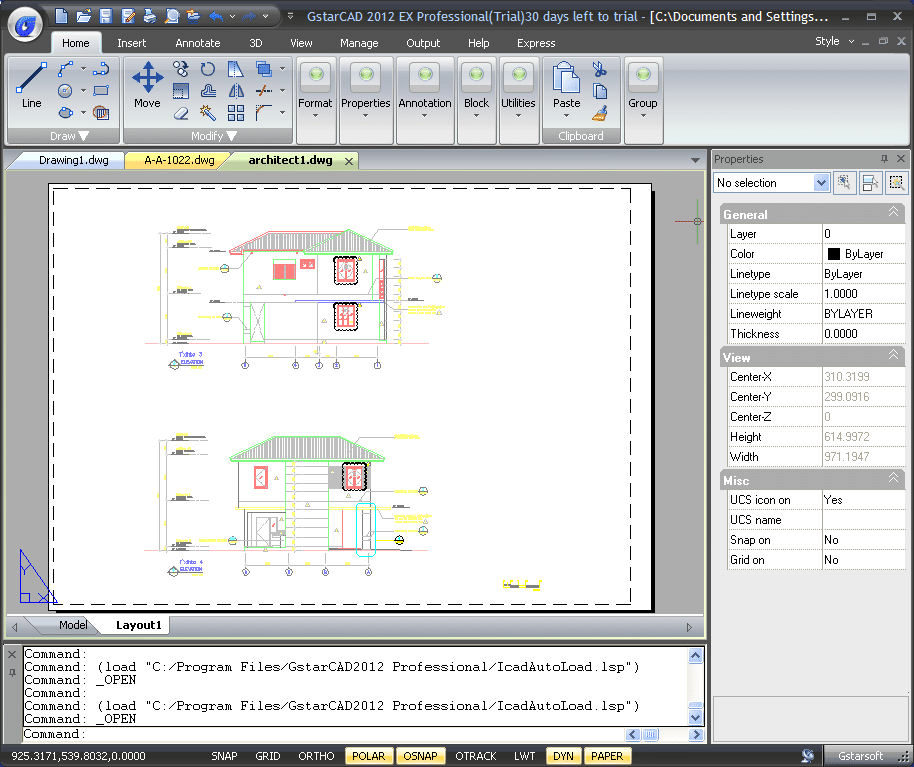Viewport: 914px width, 767px height.
Task: Open the Utilities dropdown panel
Action: pyautogui.click(x=518, y=100)
